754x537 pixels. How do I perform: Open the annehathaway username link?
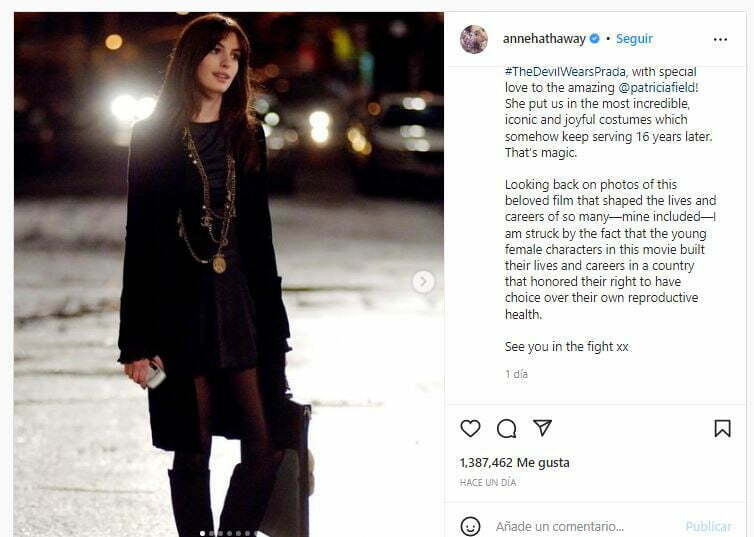tap(544, 39)
